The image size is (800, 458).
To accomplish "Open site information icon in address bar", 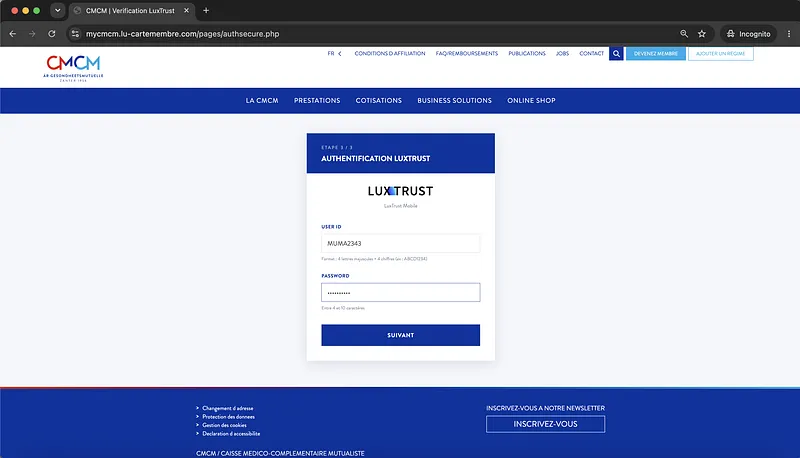I will pos(75,34).
